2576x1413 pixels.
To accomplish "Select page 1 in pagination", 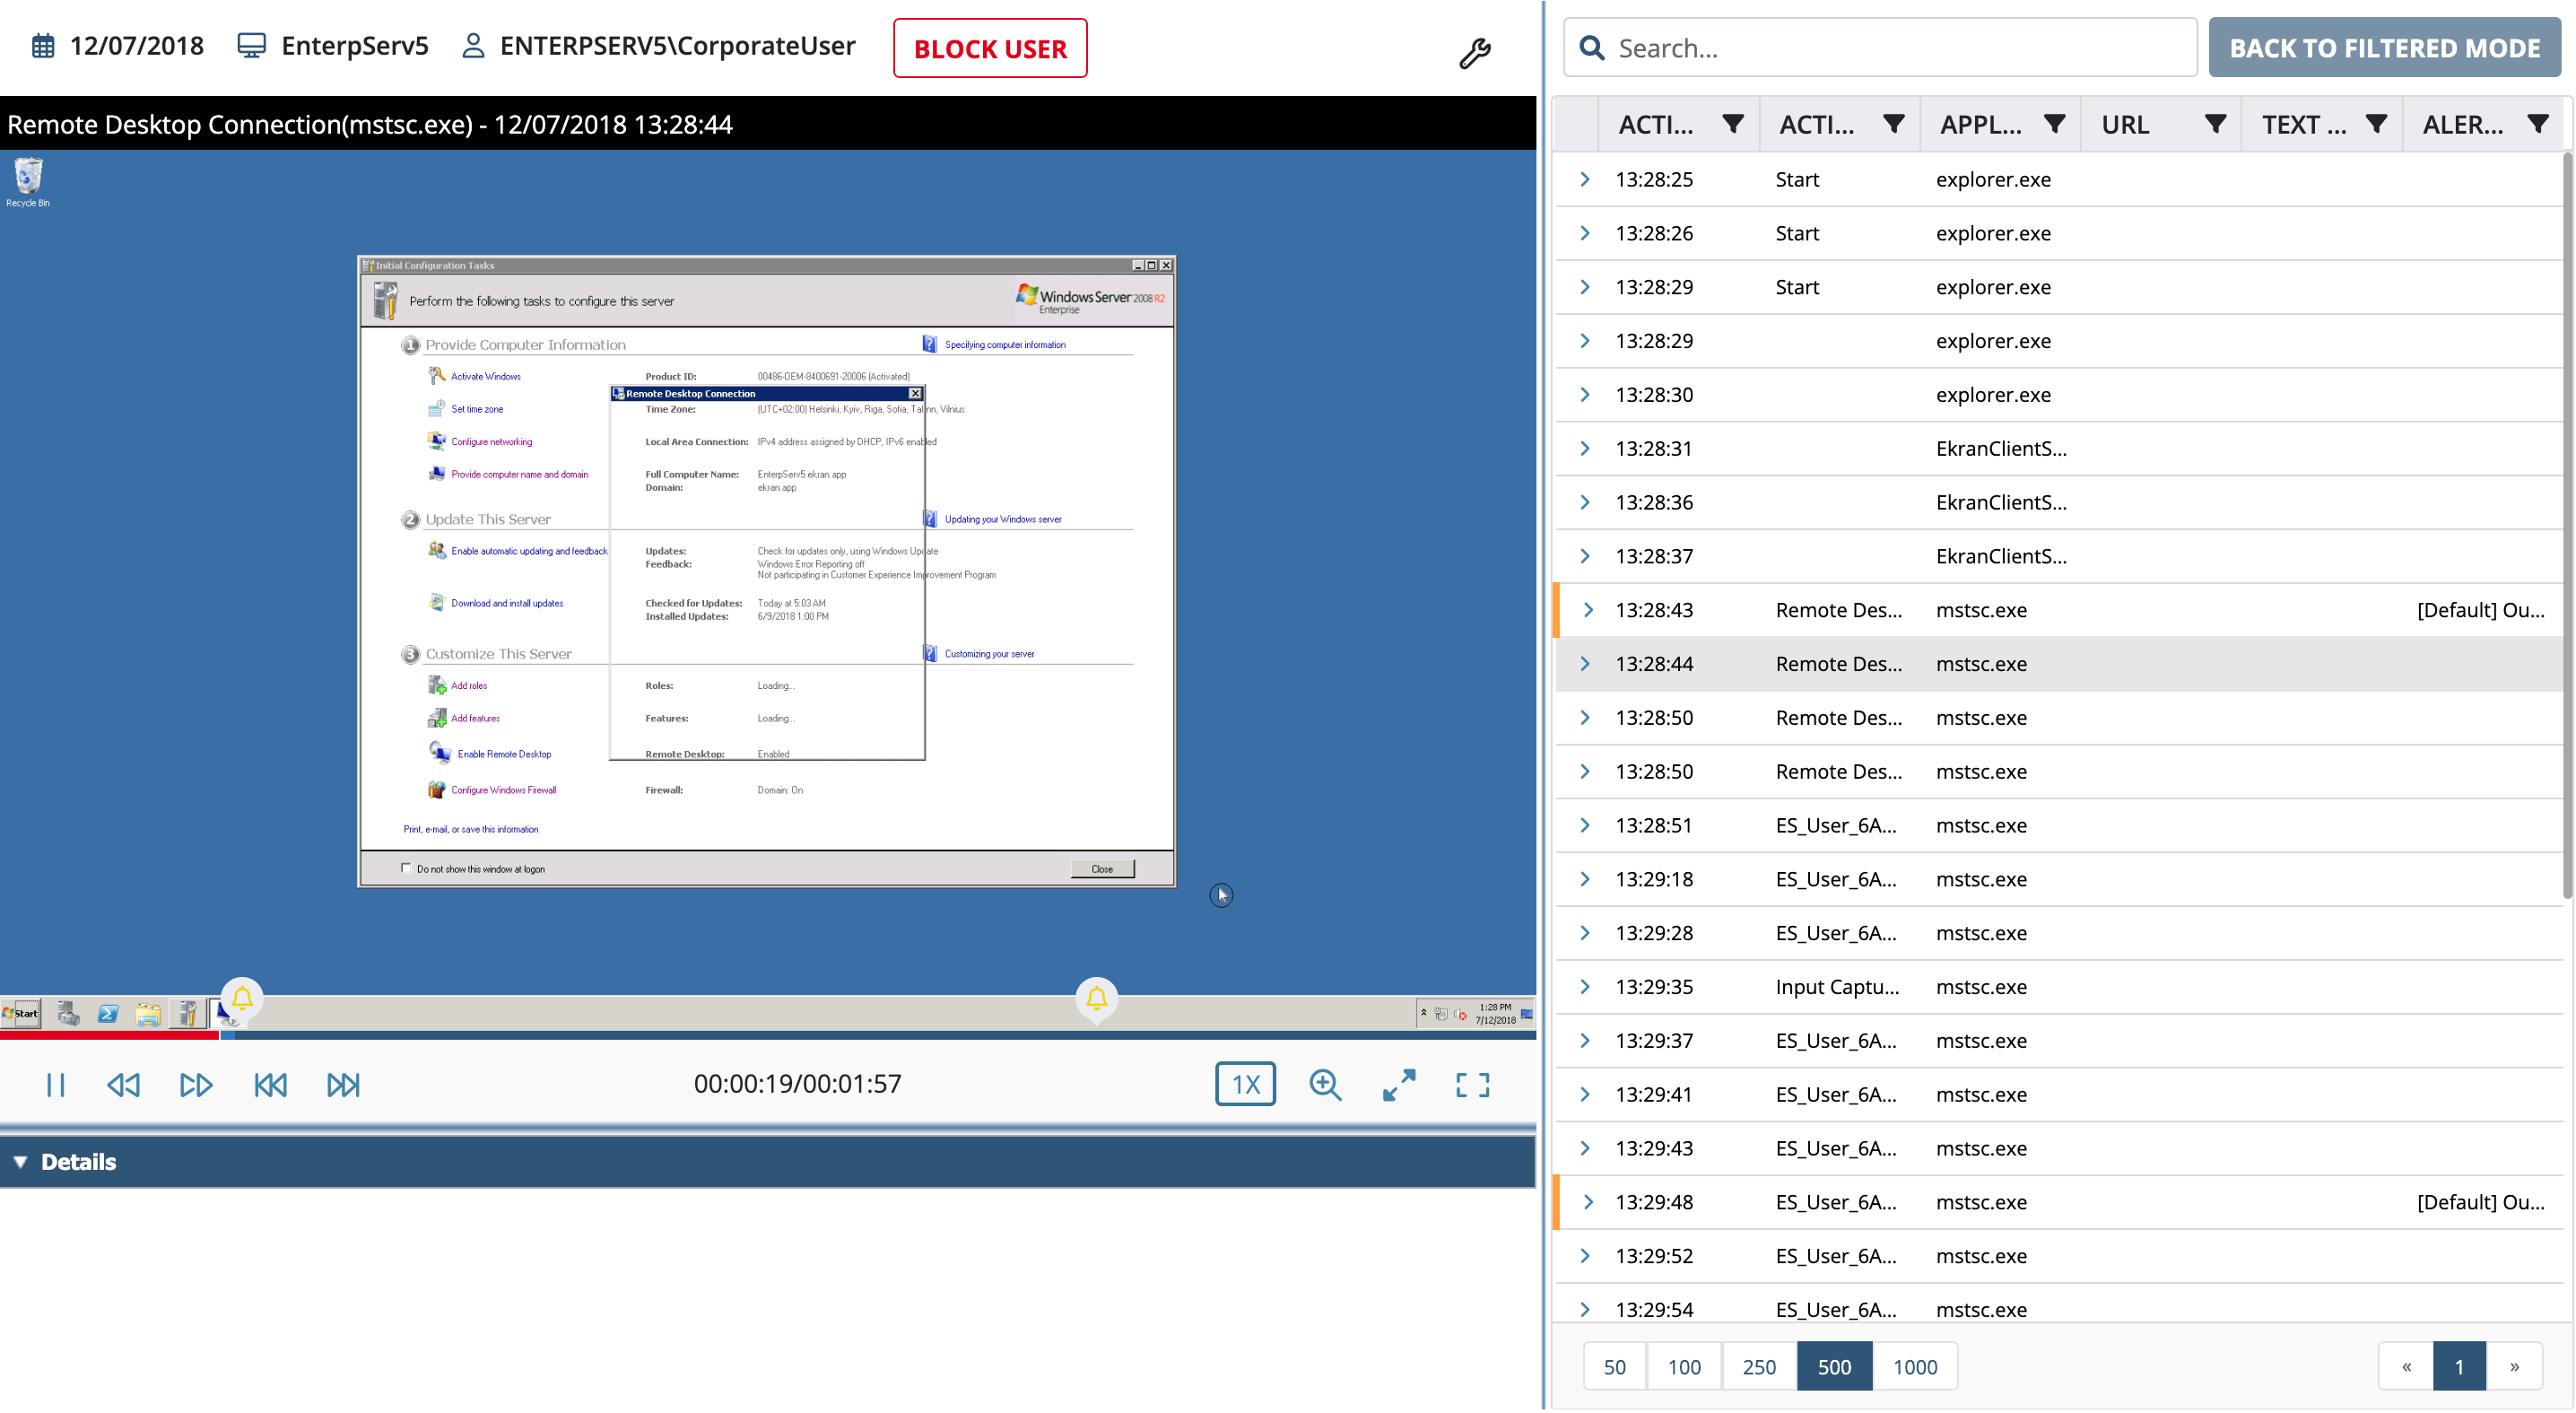I will coord(2459,1367).
